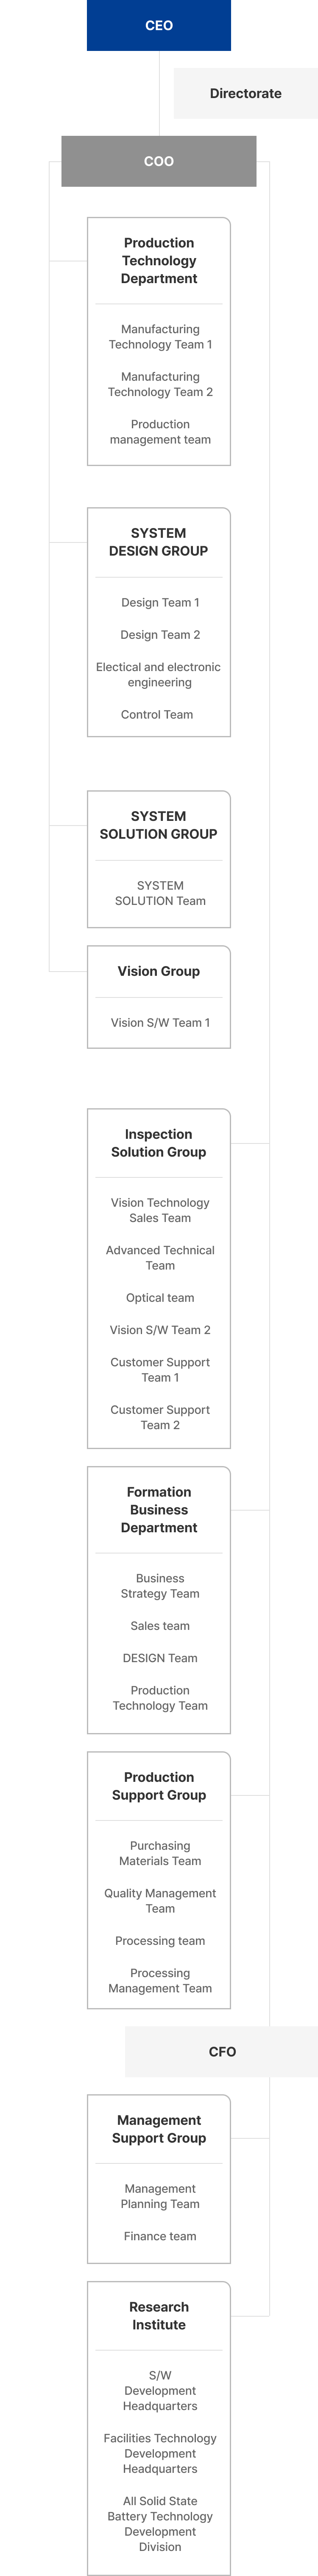Viewport: 318px width, 2576px height.
Task: Click the COO header box
Action: point(159,161)
